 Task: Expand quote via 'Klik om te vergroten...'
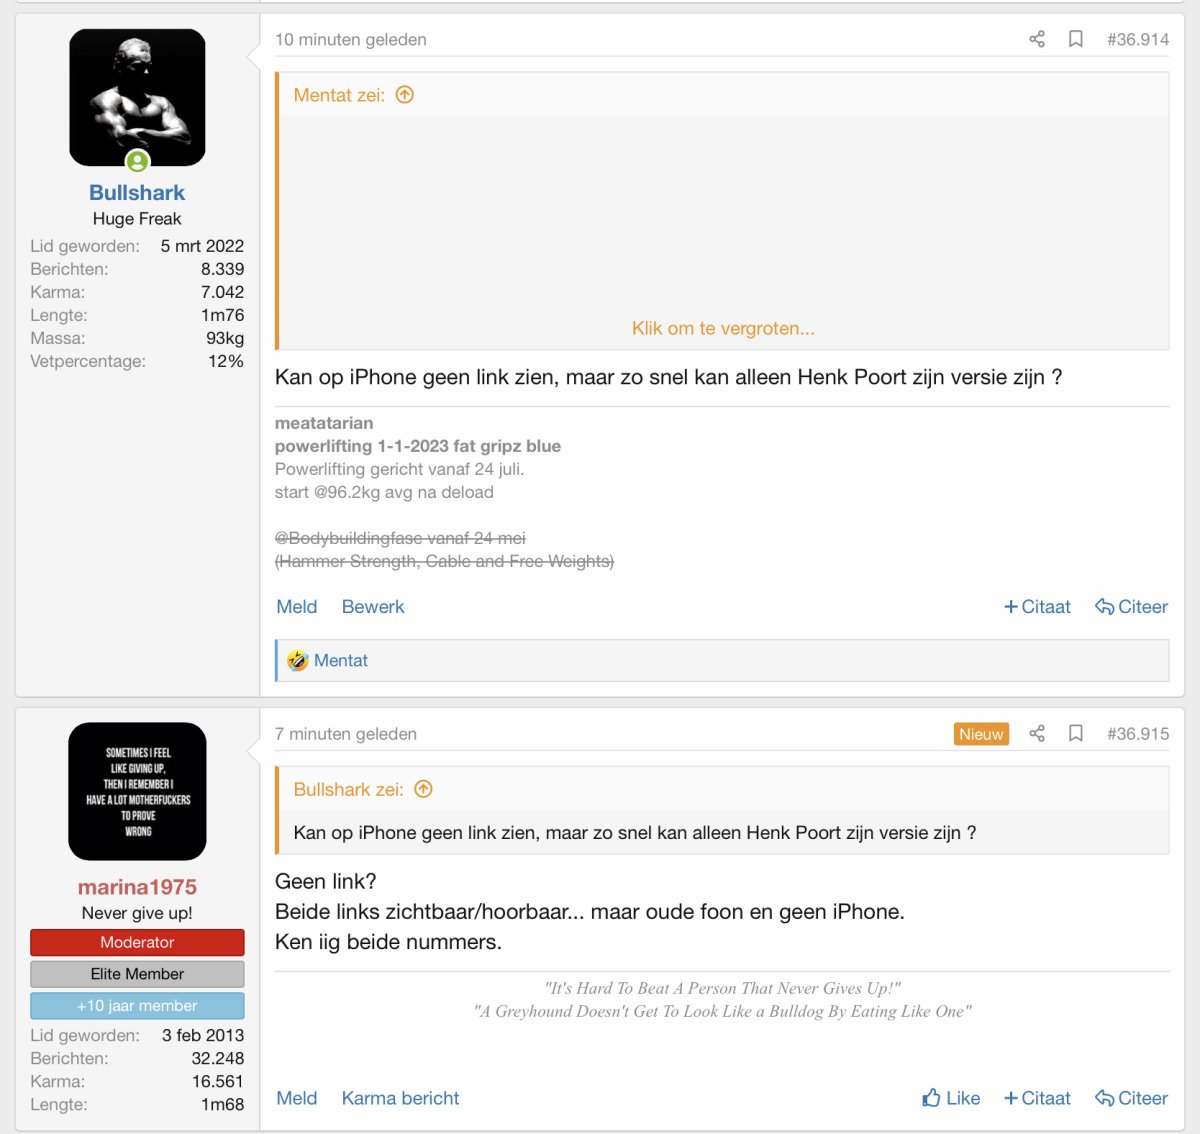722,328
